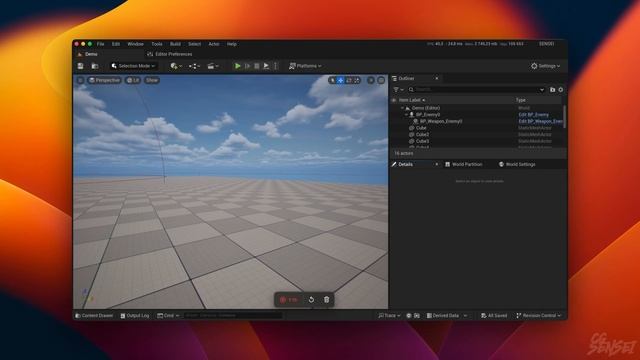Open the Build menu

tap(176, 44)
